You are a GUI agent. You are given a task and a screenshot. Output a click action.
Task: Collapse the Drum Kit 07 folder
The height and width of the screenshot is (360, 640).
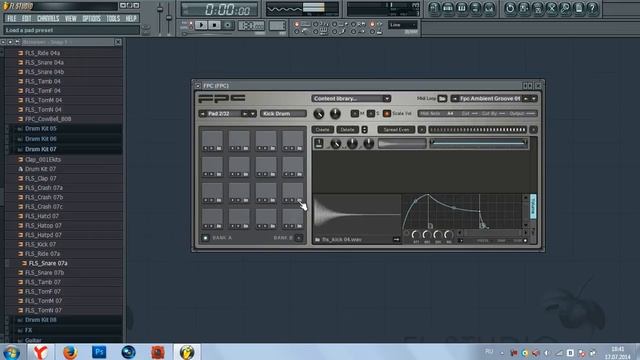point(40,149)
